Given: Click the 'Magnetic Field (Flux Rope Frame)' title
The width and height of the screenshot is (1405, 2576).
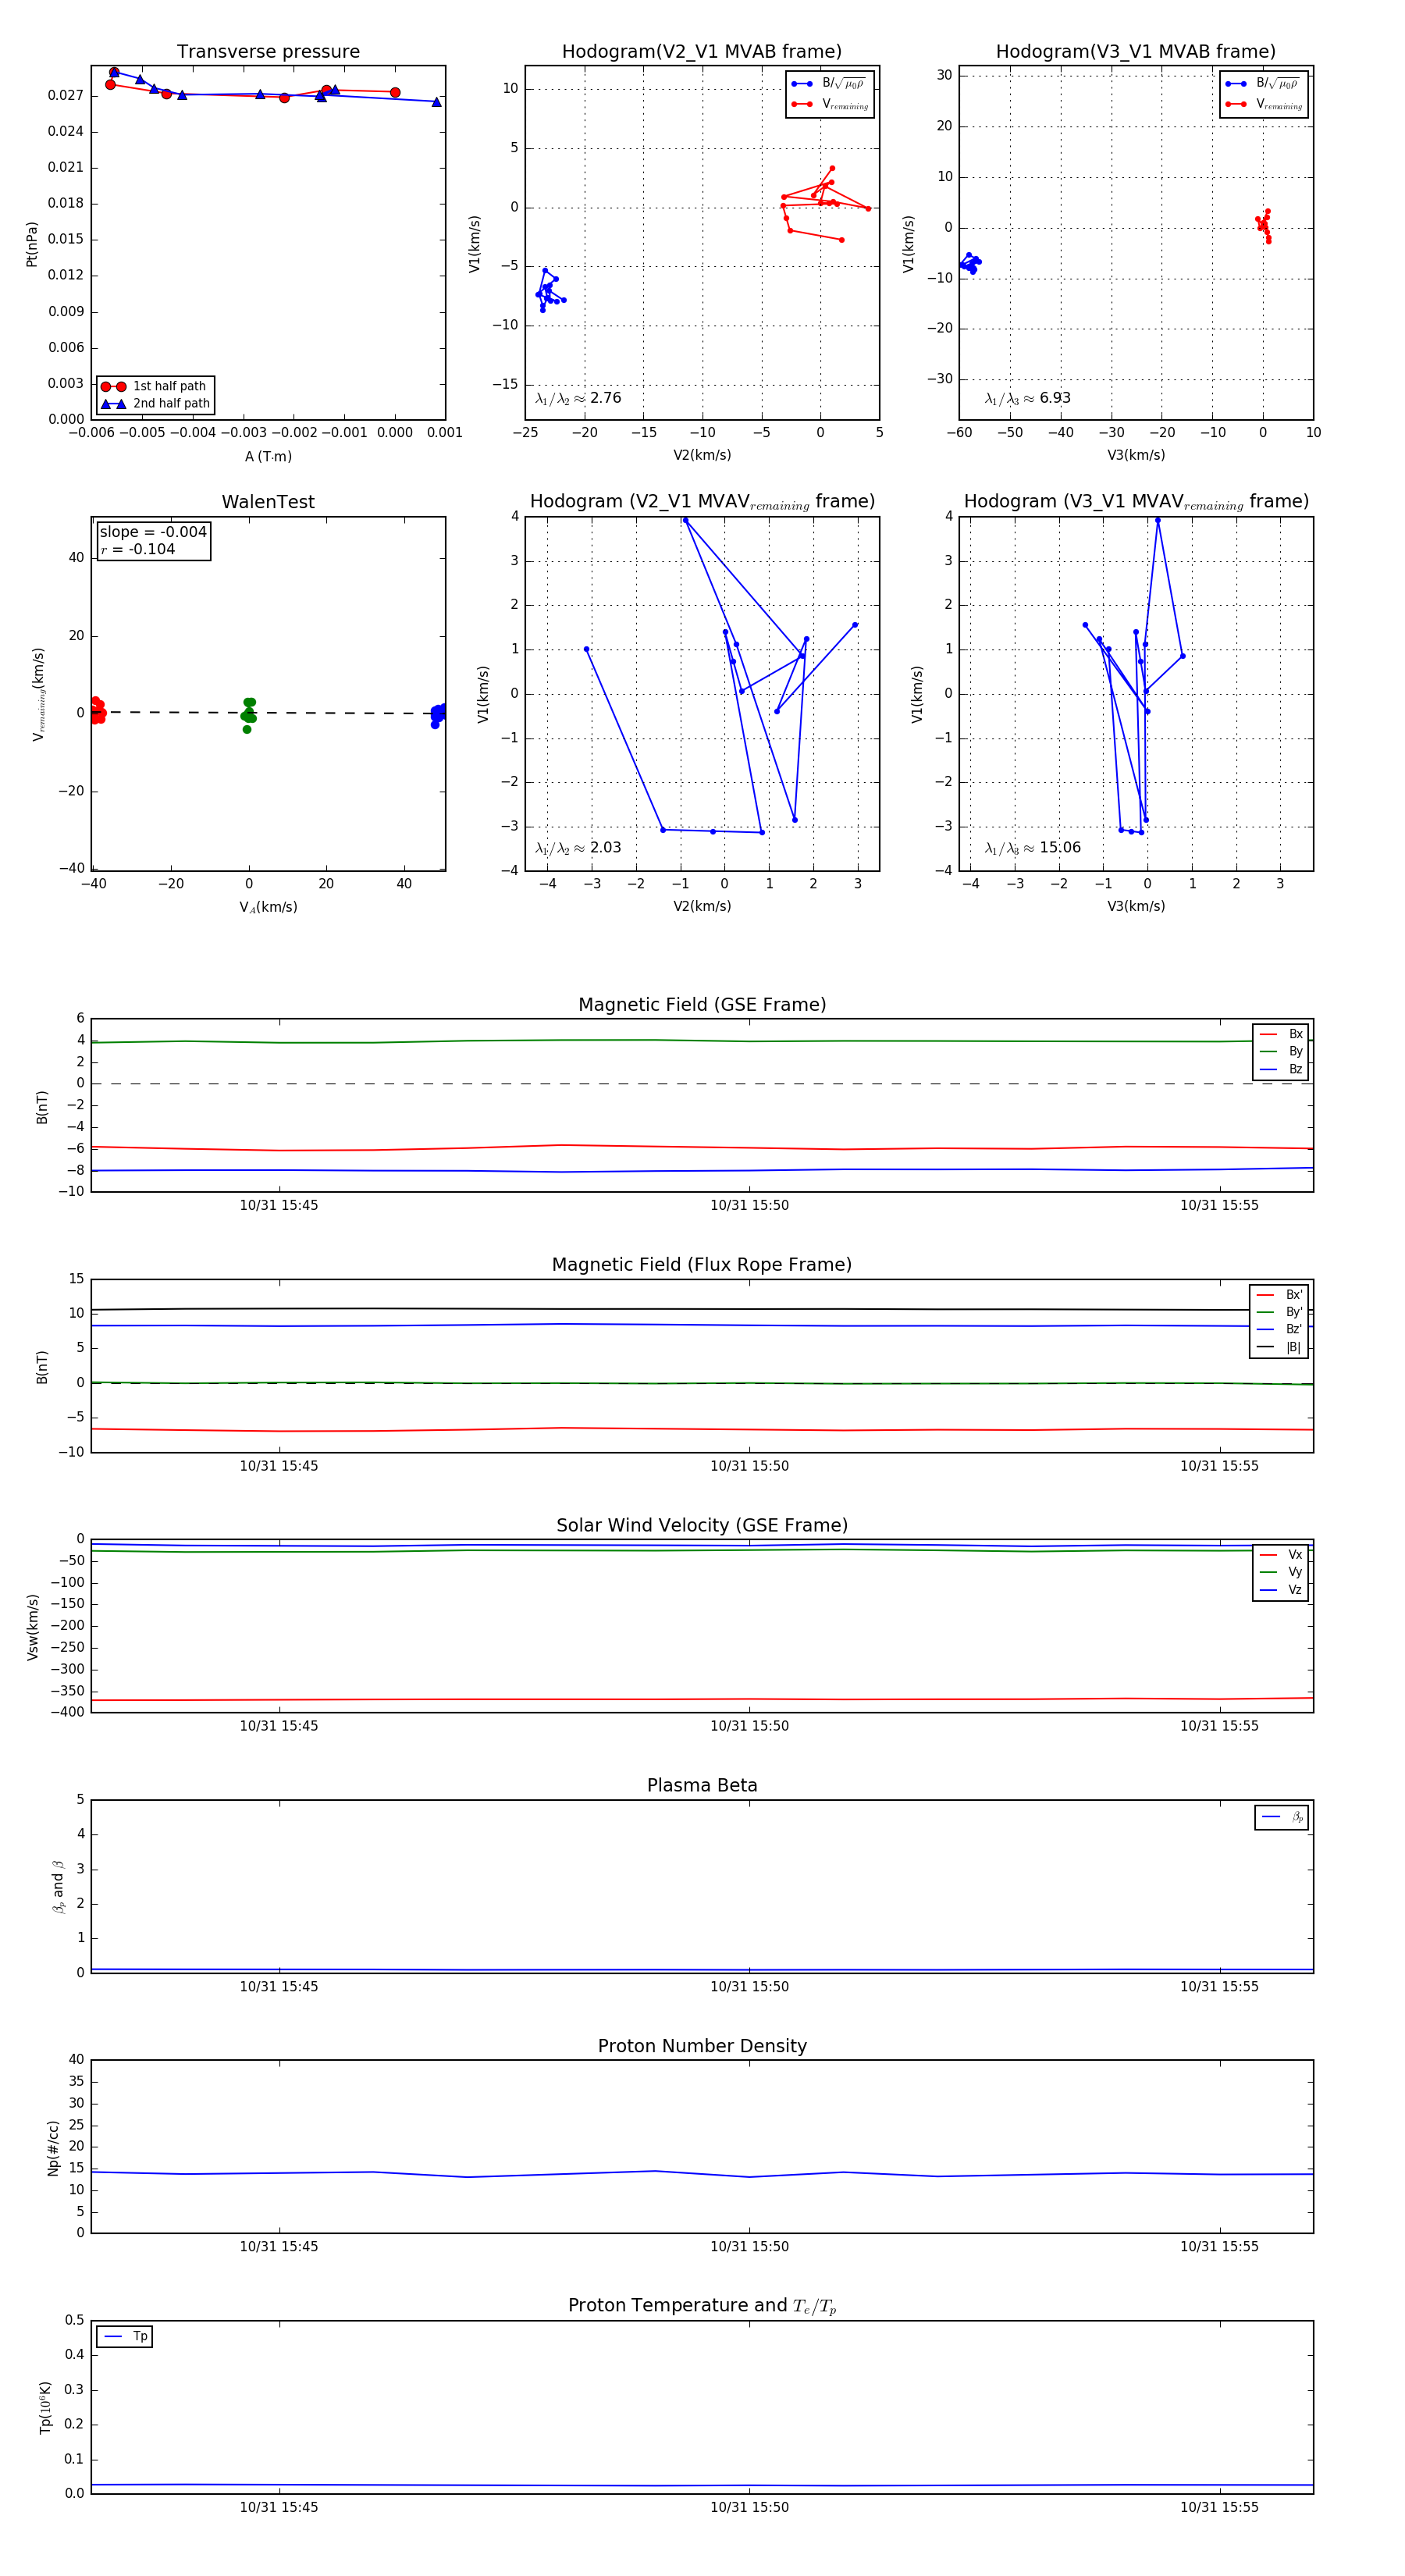Looking at the screenshot, I should 702,1265.
